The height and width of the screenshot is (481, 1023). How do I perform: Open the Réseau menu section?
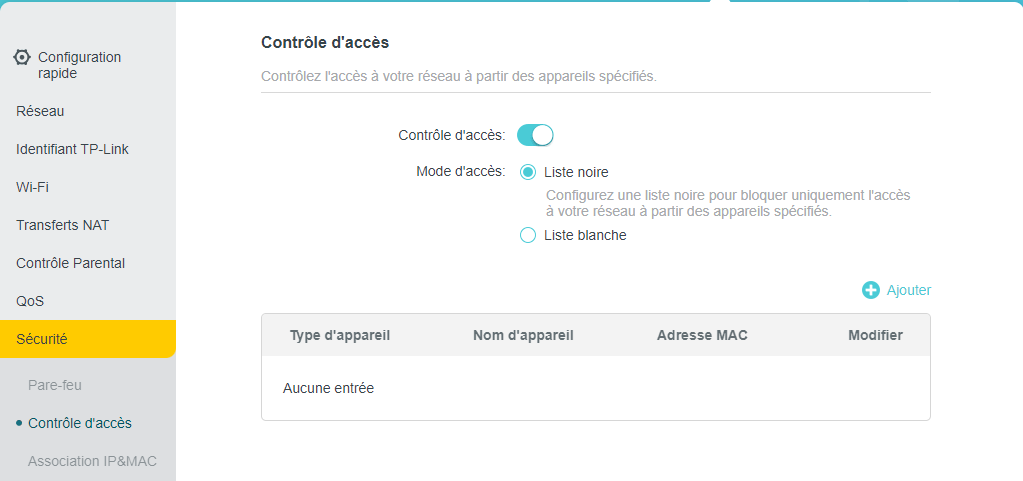40,111
